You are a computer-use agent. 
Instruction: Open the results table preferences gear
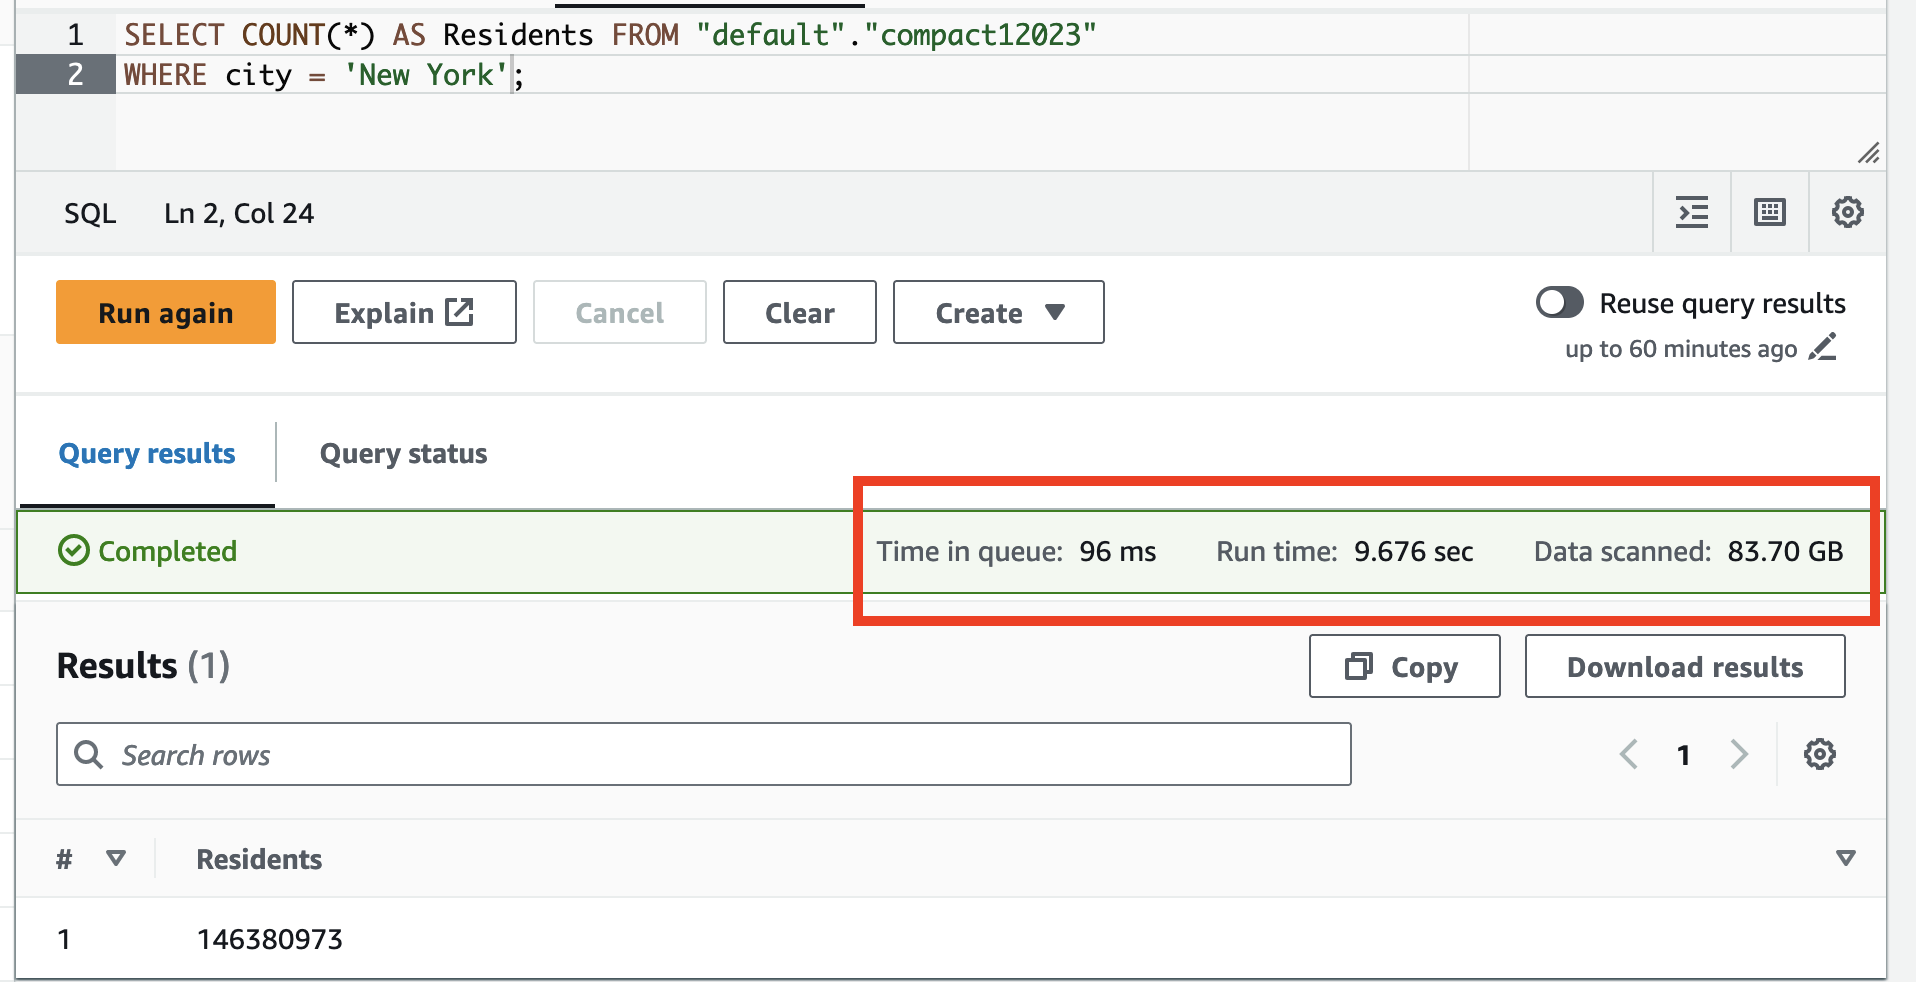pyautogui.click(x=1819, y=754)
